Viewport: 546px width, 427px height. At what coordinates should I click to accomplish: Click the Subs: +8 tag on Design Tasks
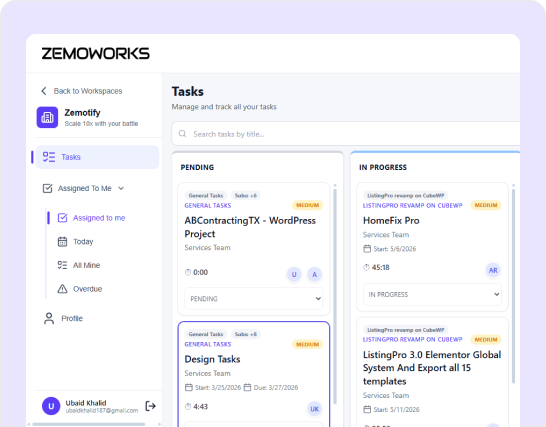coord(246,334)
